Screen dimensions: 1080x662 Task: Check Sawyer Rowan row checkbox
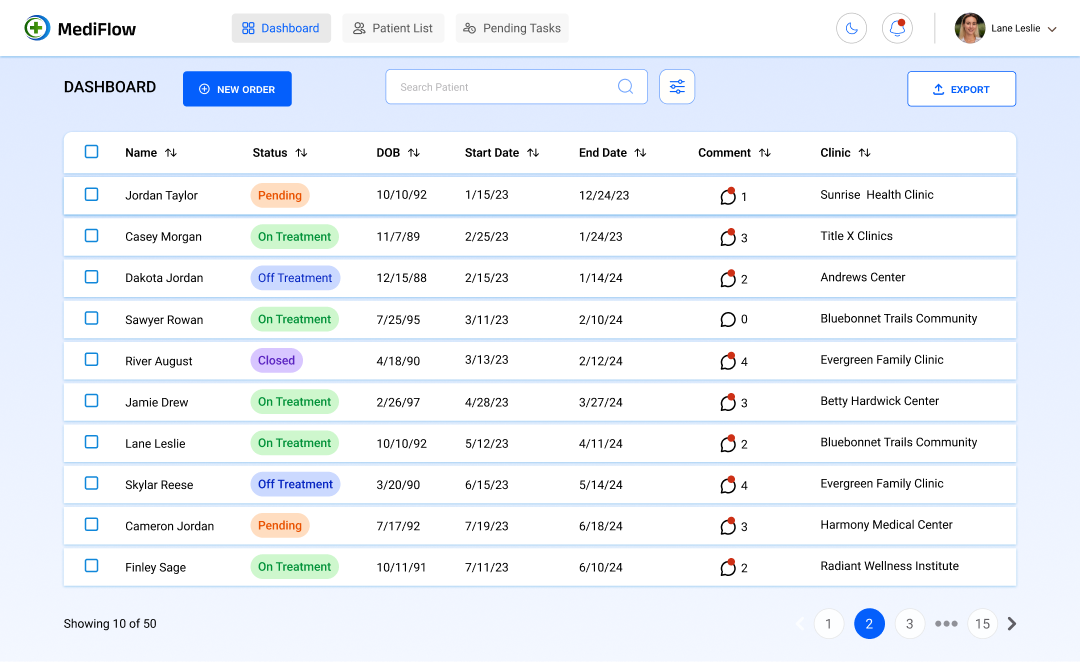[91, 318]
